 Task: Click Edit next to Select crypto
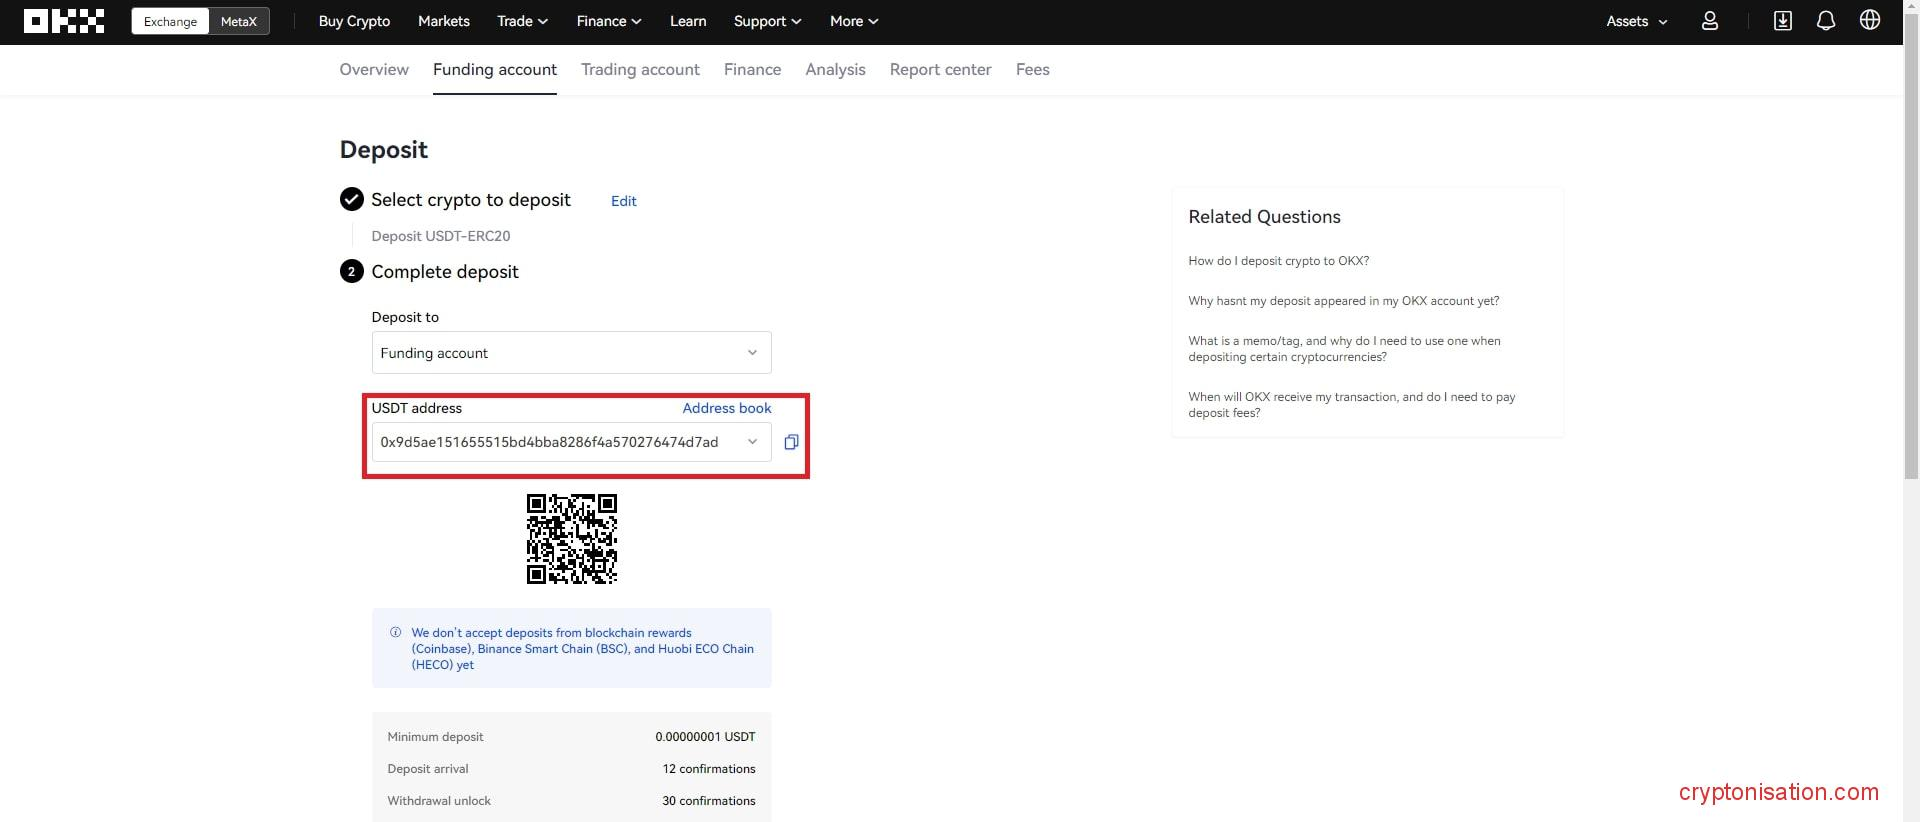pyautogui.click(x=623, y=201)
